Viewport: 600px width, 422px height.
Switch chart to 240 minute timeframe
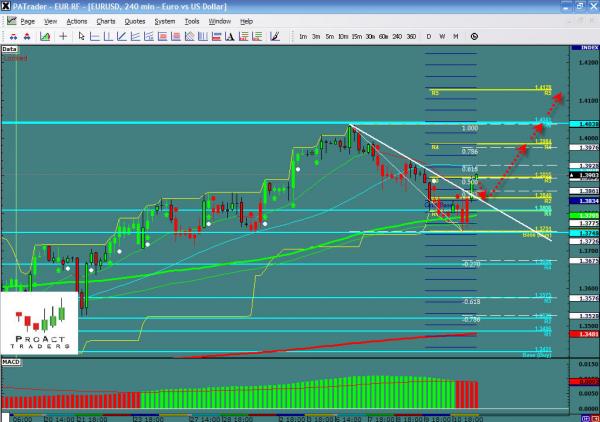(x=396, y=36)
